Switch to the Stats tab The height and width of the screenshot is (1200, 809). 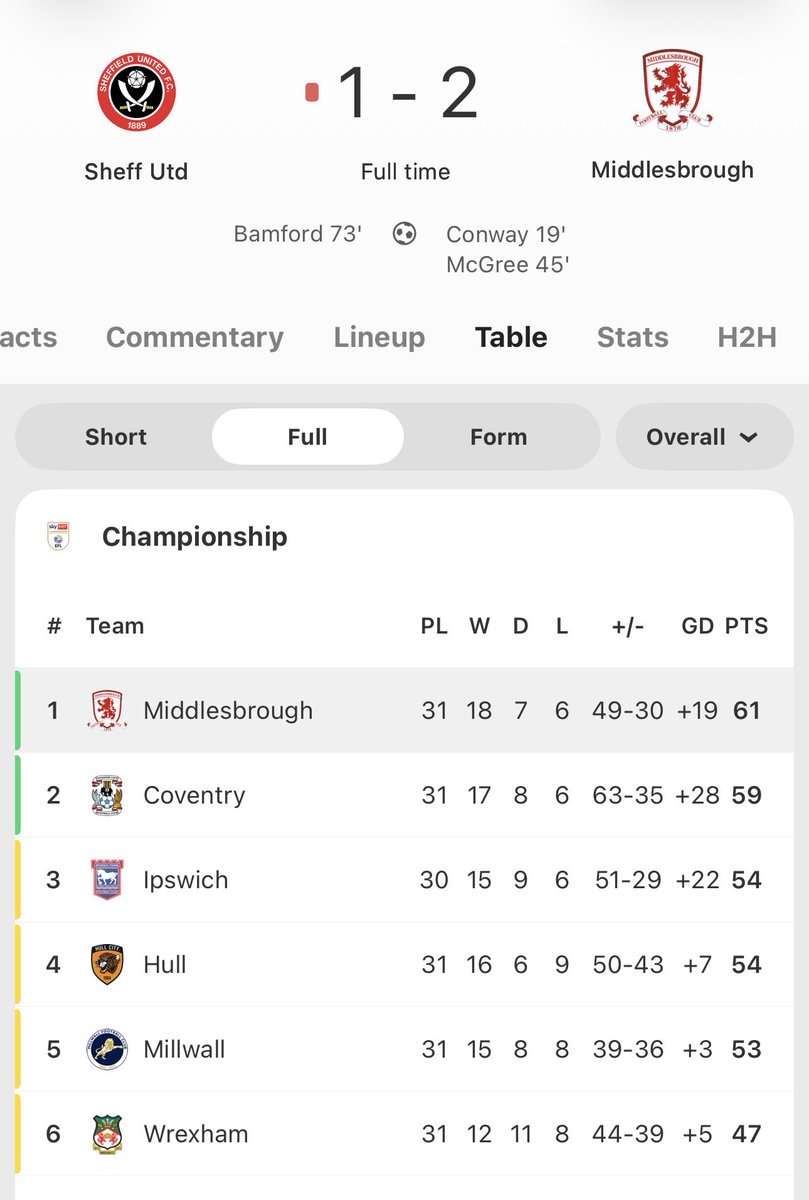pos(632,337)
